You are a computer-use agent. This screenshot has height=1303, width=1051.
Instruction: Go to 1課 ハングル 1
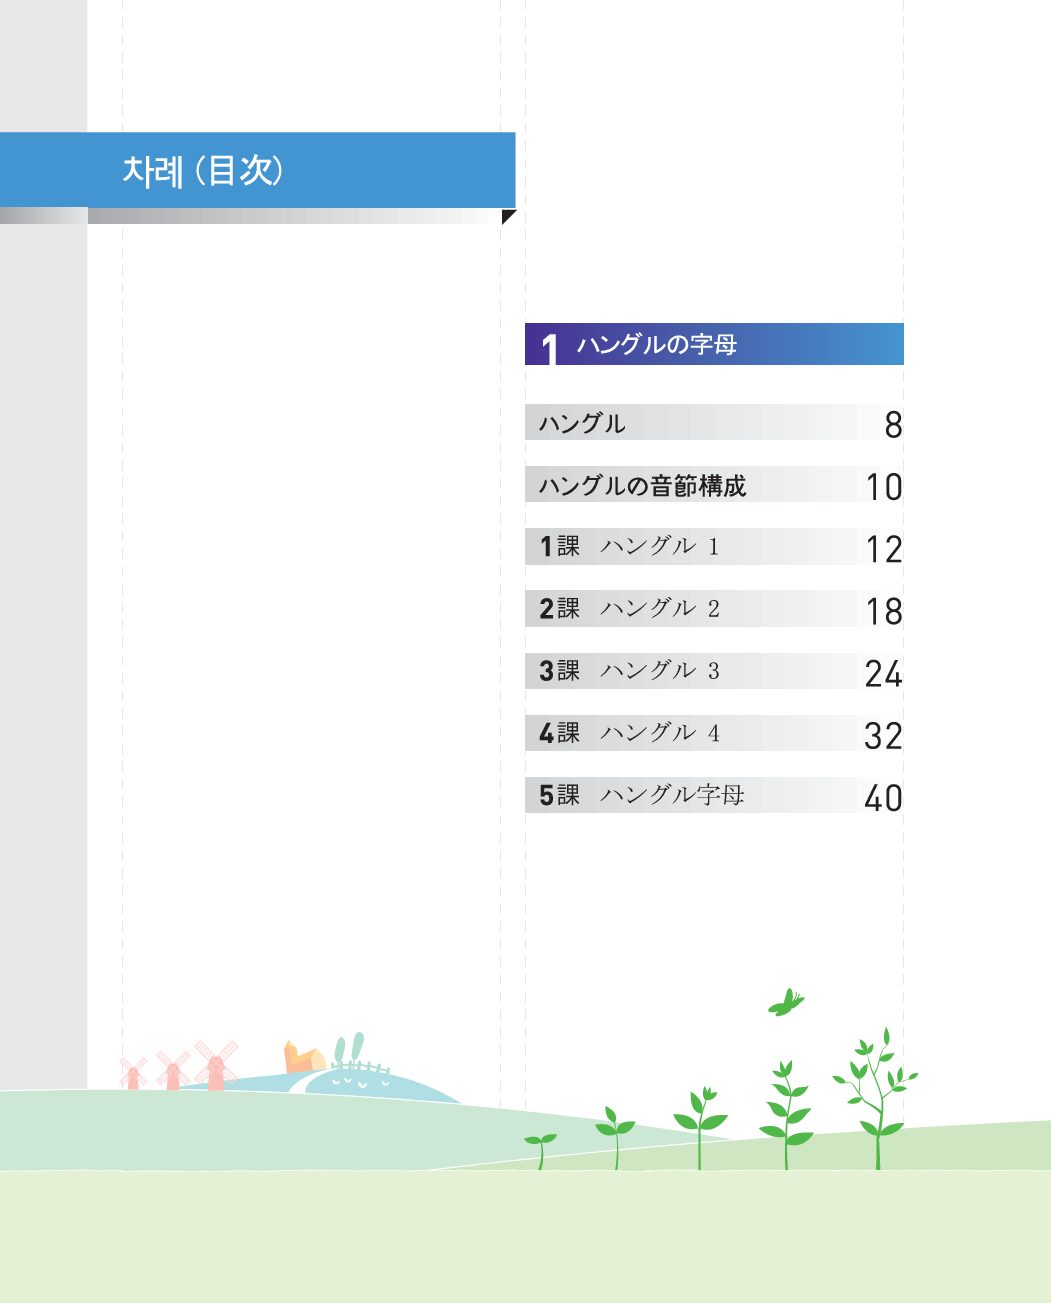(630, 547)
